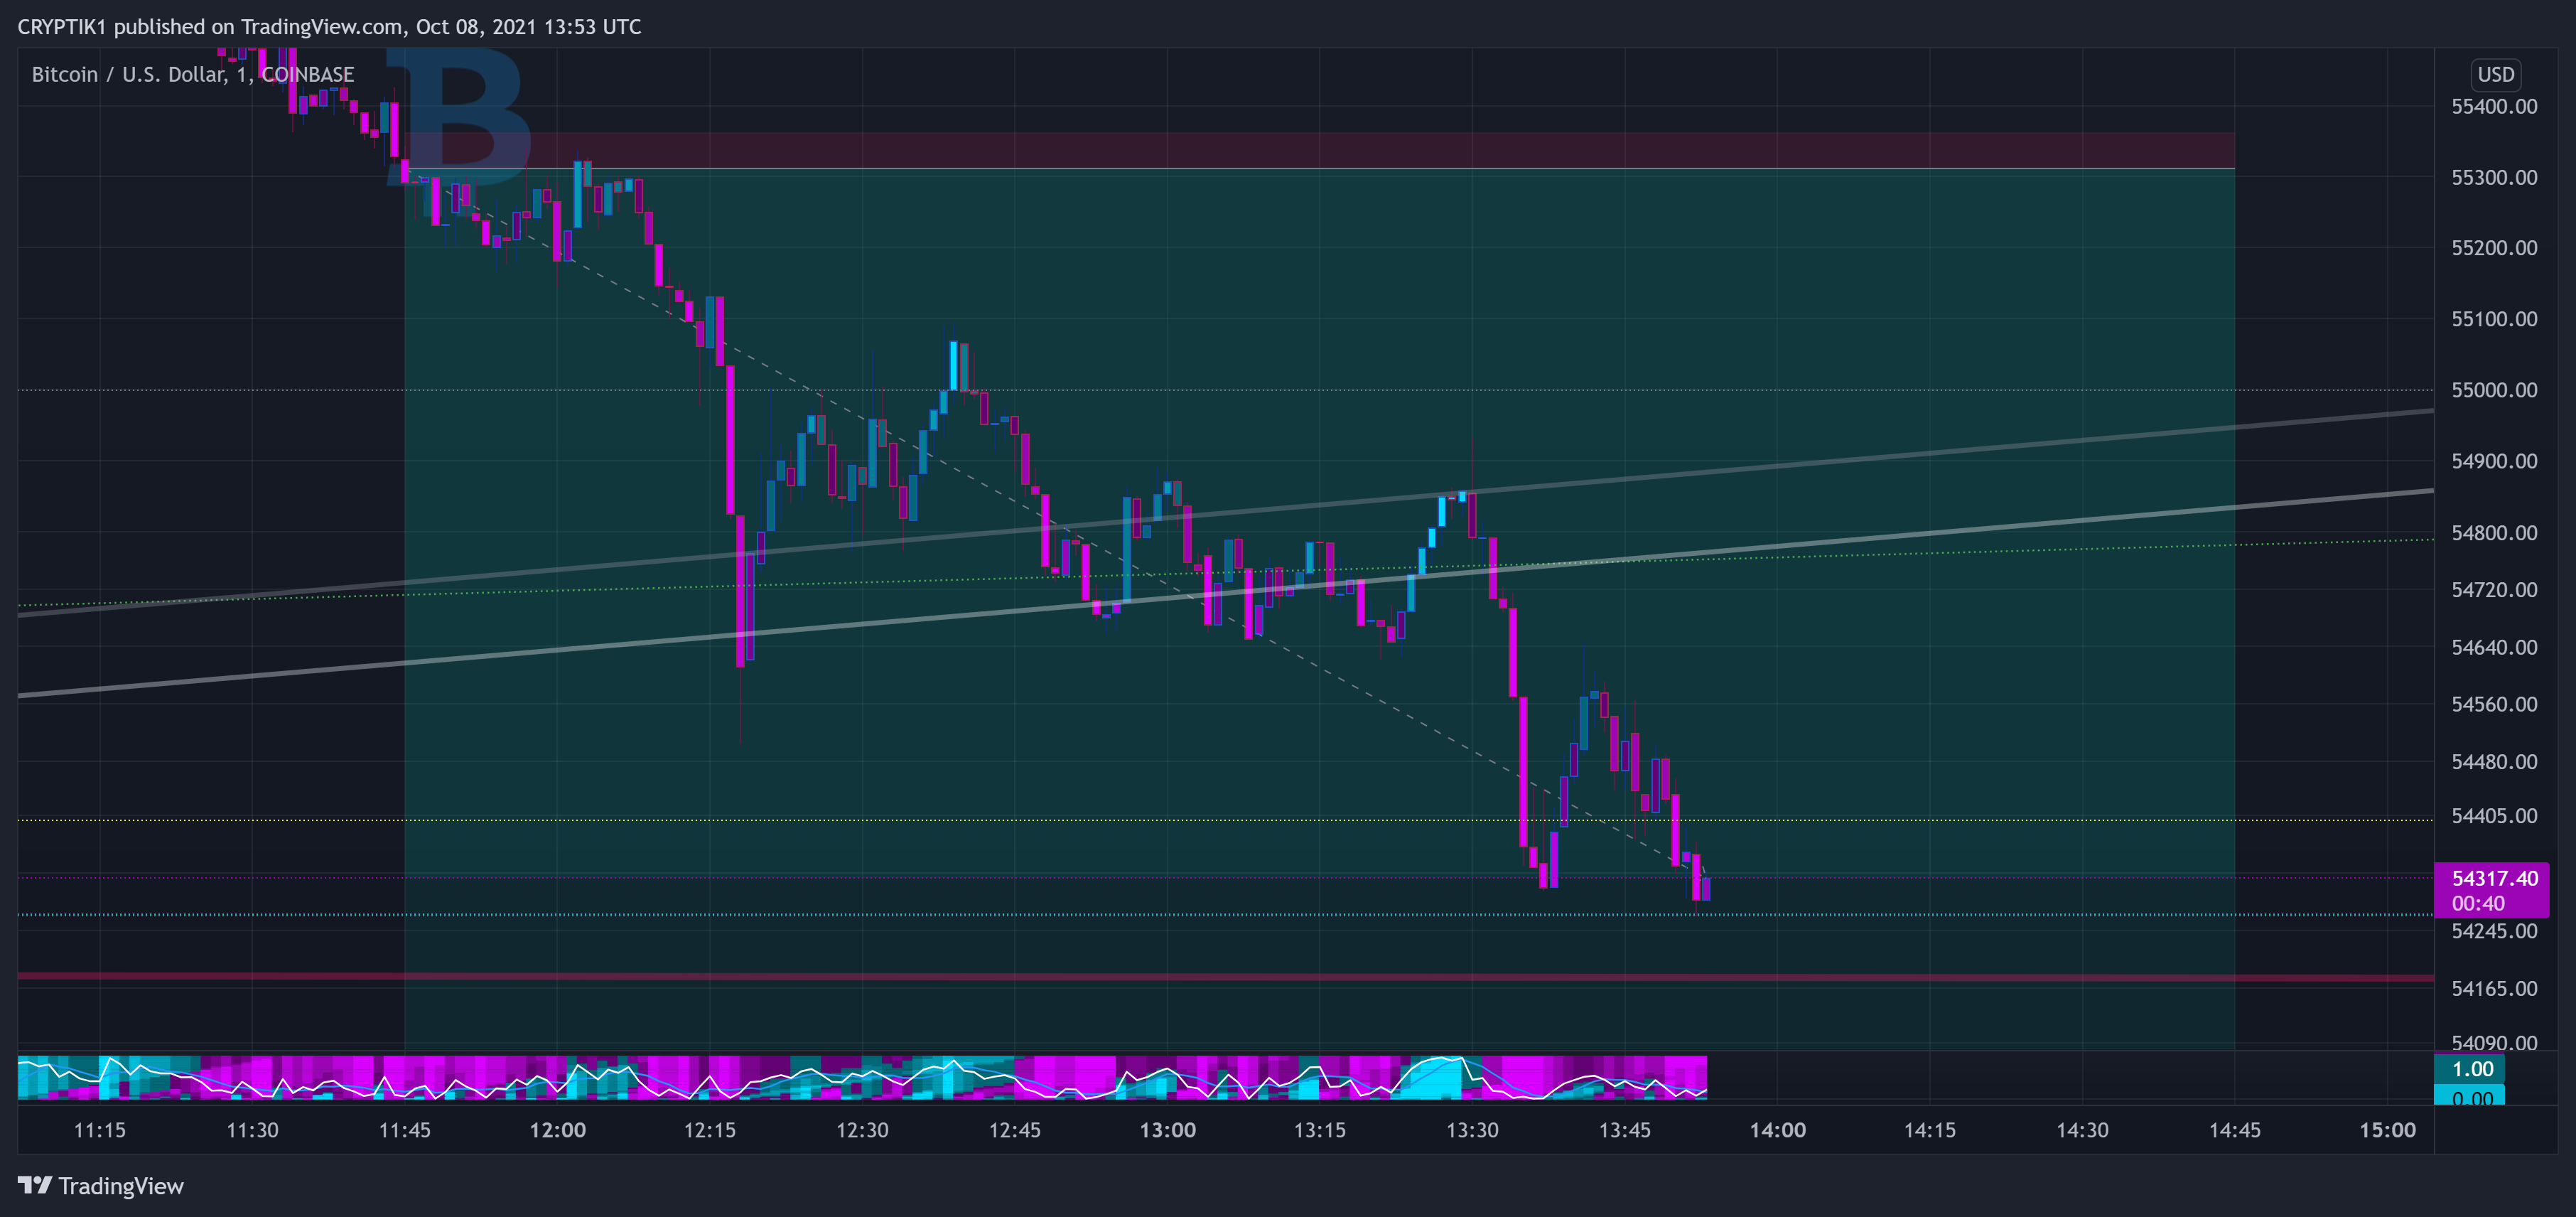Click the published-by CRYPTIK1 header text
2576x1217 pixels.
[329, 26]
